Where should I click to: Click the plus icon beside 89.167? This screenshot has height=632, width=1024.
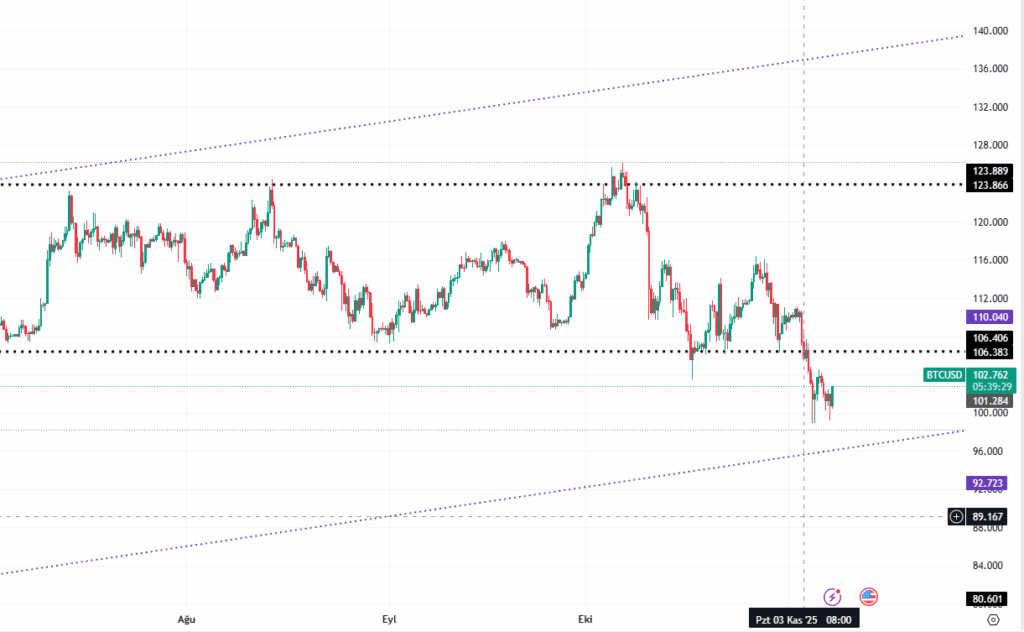(957, 517)
